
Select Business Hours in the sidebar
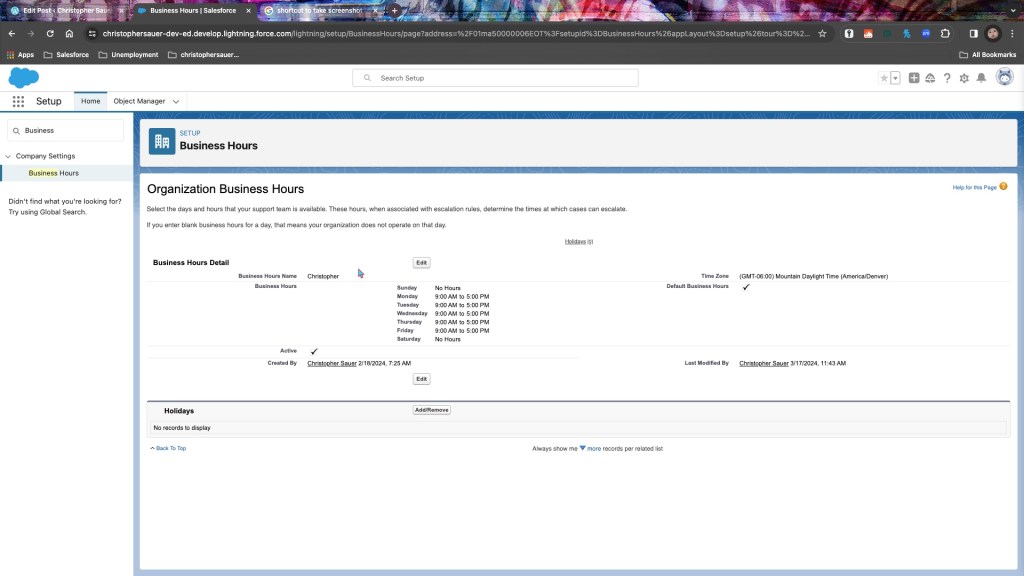point(53,173)
